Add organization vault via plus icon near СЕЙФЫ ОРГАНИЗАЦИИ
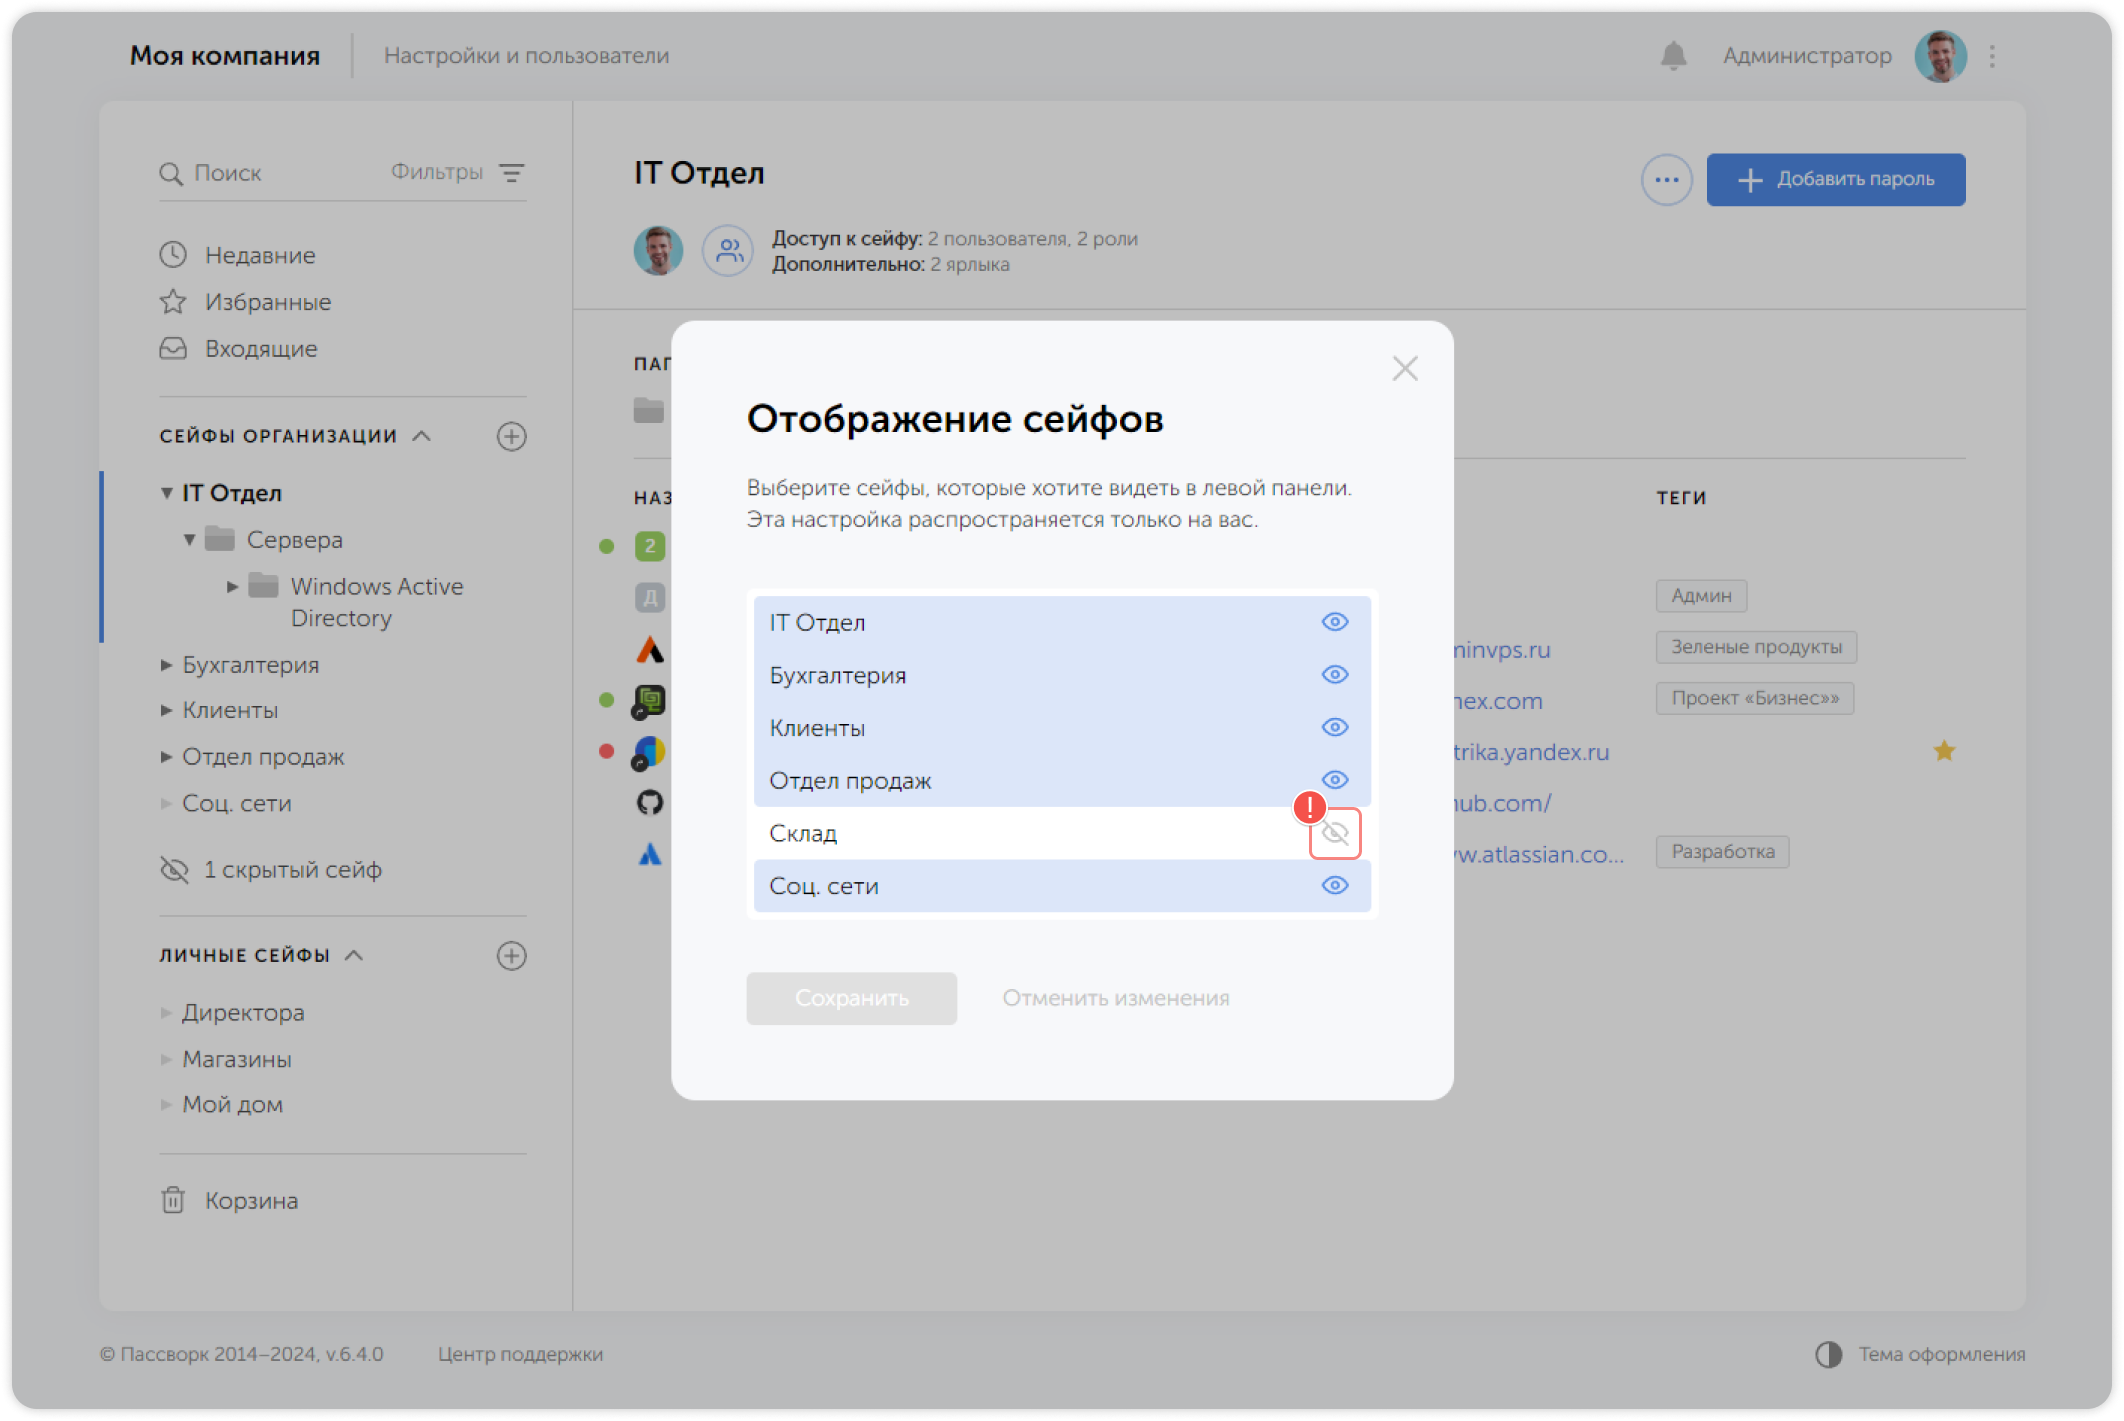Viewport: 2124px width, 1421px height. 512,436
